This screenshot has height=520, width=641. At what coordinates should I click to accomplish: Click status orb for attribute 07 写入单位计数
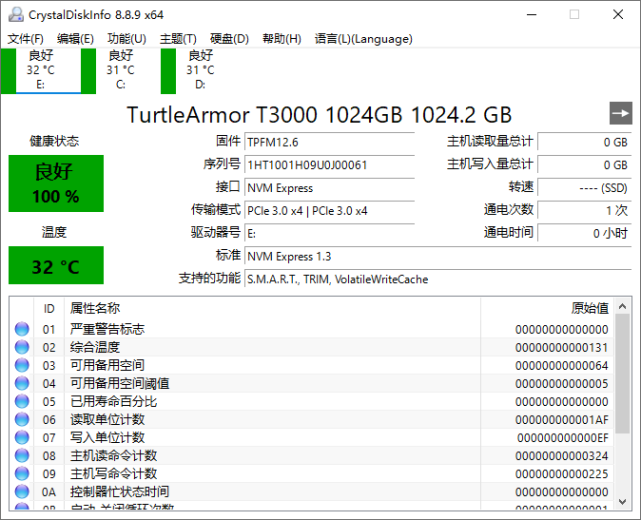click(x=22, y=437)
